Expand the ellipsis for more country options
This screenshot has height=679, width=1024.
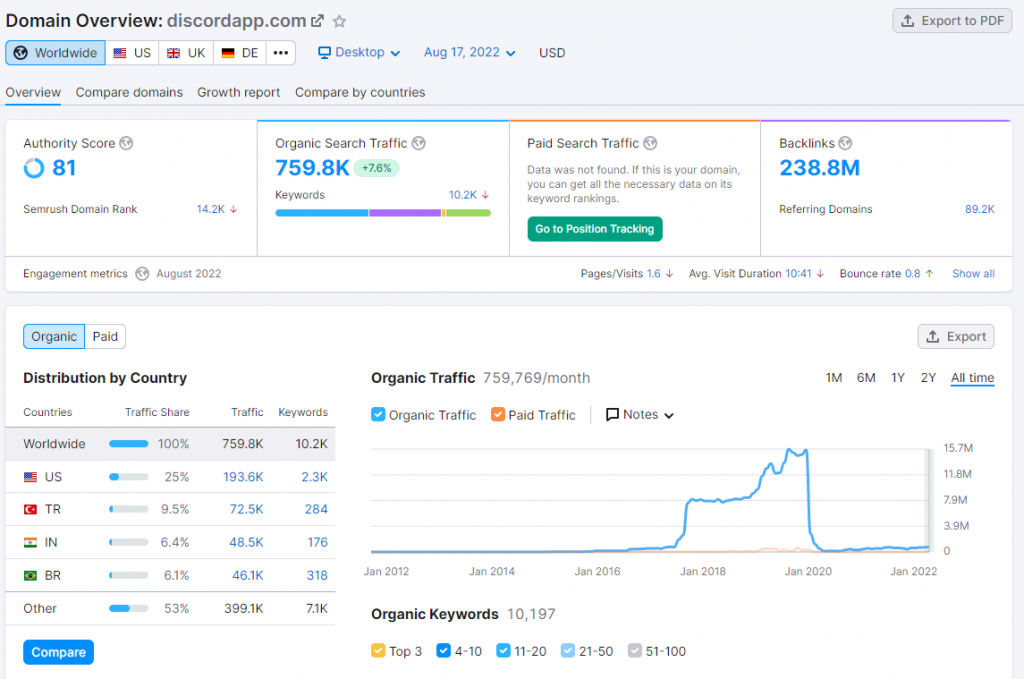[x=281, y=52]
